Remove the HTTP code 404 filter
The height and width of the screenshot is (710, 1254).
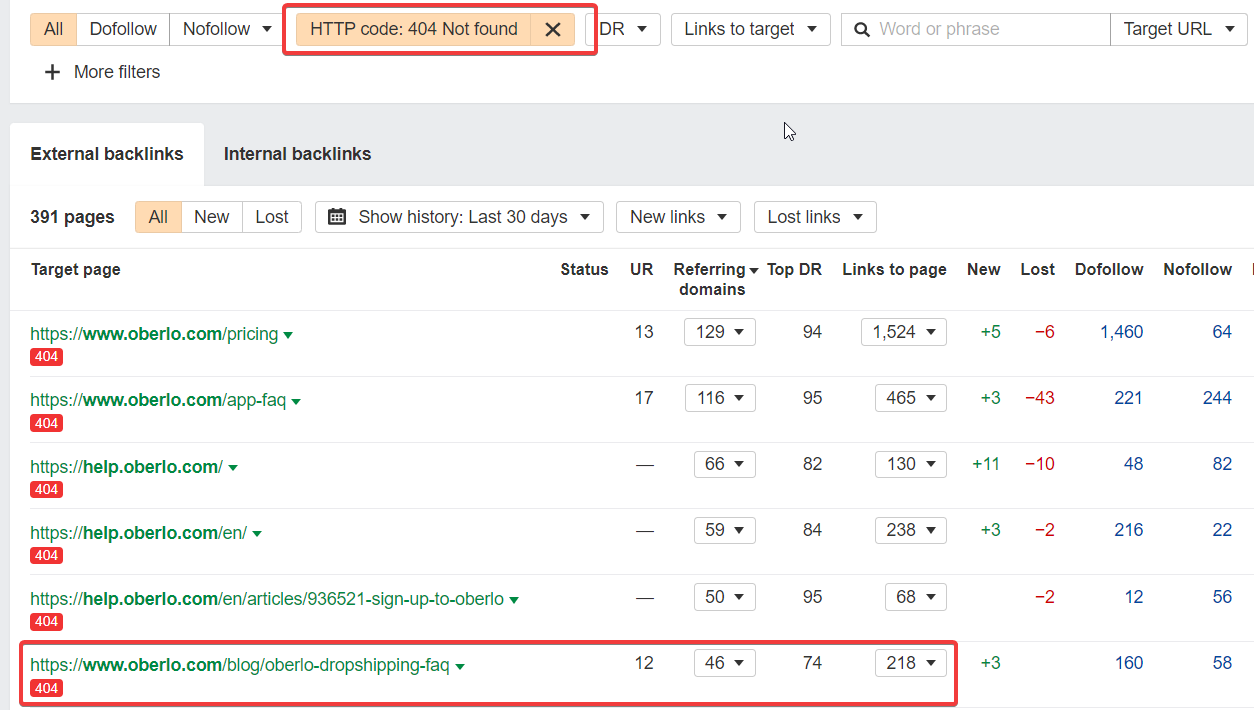pyautogui.click(x=553, y=29)
